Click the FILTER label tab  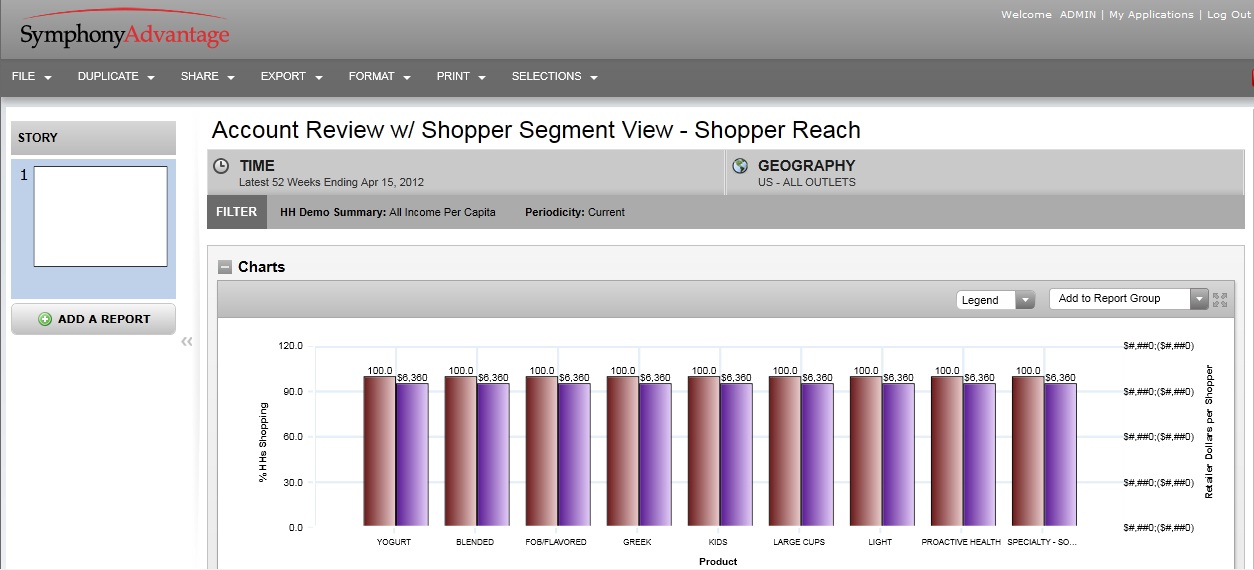tap(237, 212)
